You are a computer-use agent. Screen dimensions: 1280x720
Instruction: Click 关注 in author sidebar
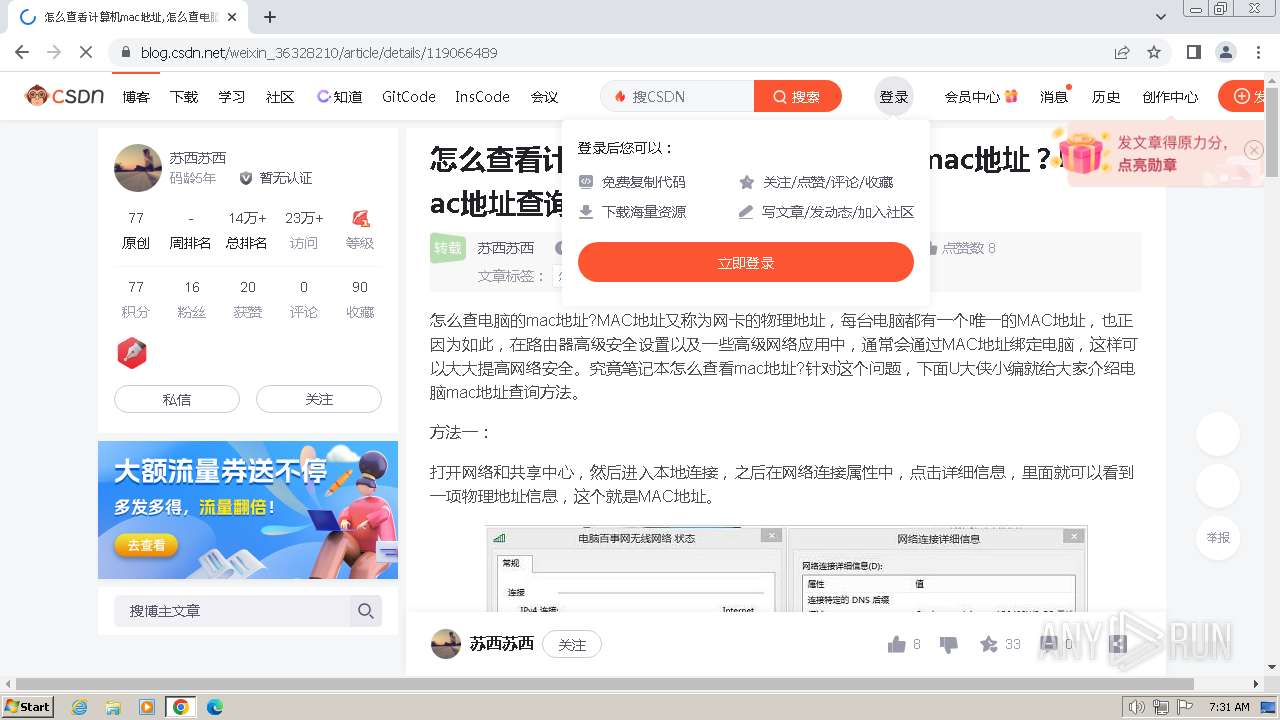pos(319,399)
